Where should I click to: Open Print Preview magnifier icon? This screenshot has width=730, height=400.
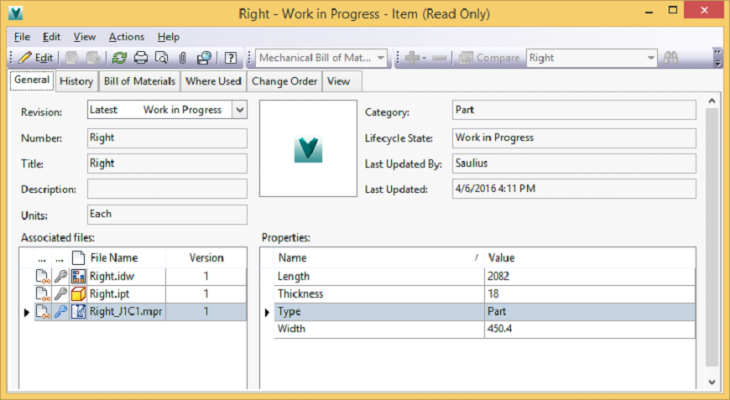coord(162,58)
